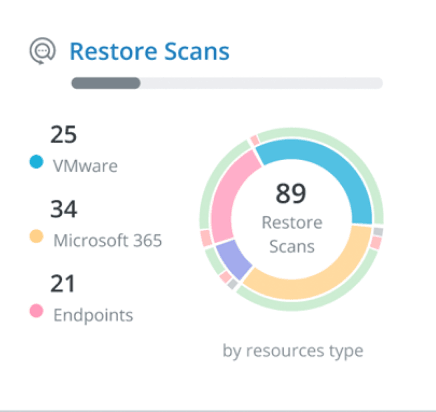
Task: Click the Microsoft 365 count 34
Action: [x=64, y=209]
